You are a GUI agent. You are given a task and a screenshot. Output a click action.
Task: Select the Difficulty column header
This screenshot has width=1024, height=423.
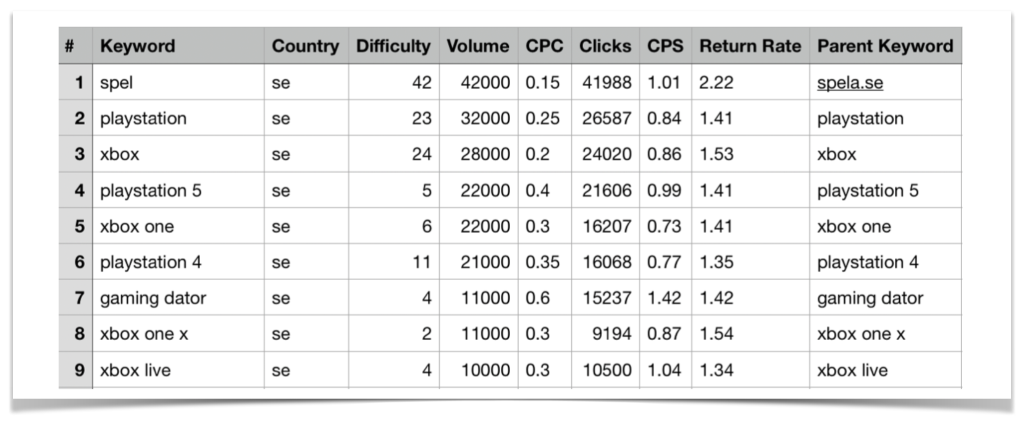pos(393,46)
